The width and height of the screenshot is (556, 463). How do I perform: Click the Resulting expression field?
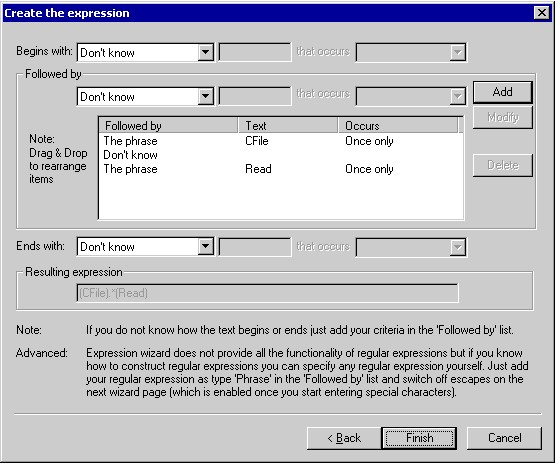coord(267,293)
